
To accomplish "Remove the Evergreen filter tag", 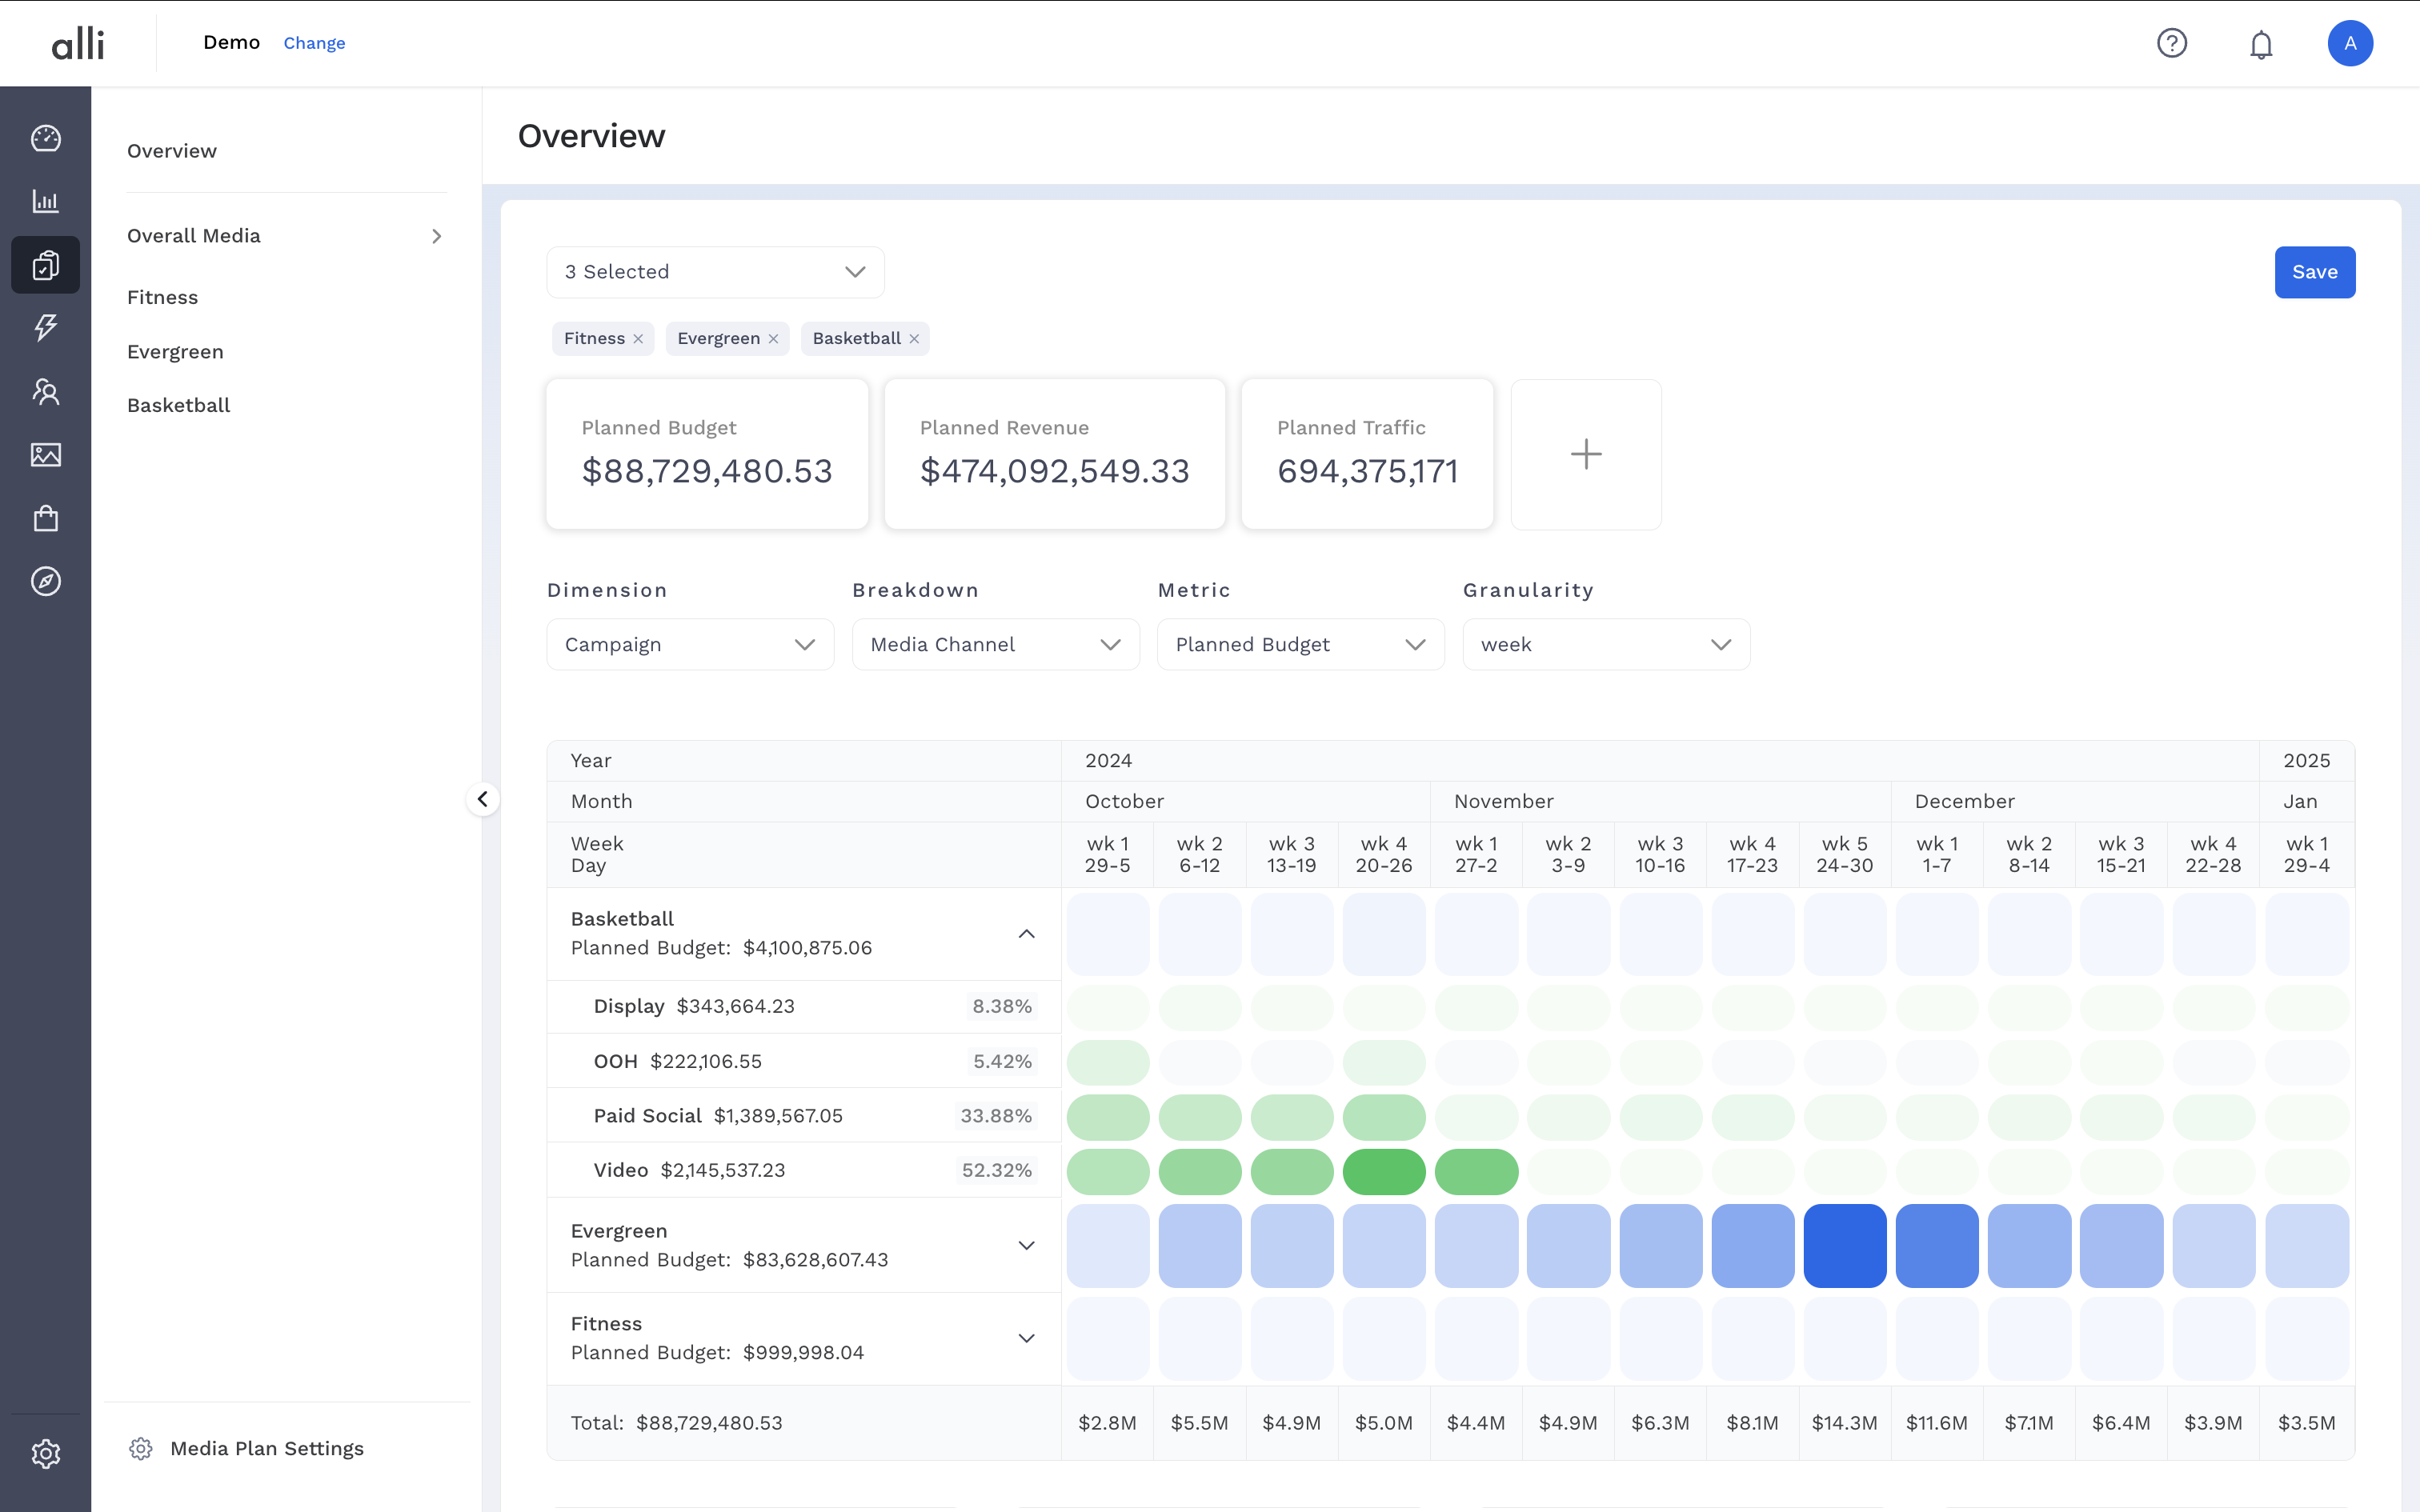I will click(x=773, y=339).
